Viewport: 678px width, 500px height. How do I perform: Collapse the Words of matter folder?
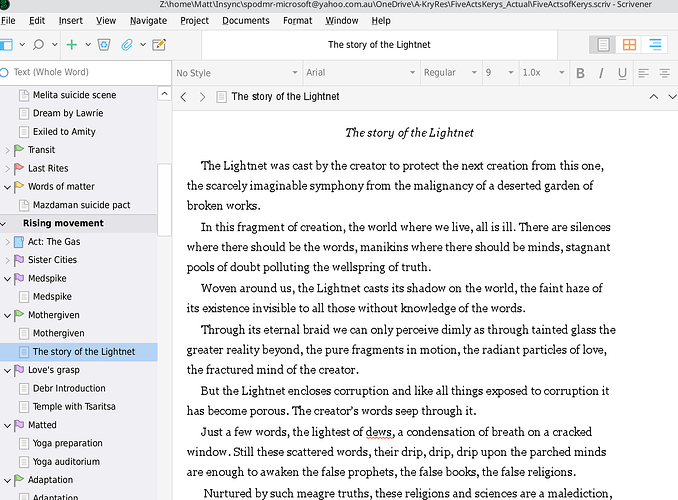pyautogui.click(x=7, y=187)
